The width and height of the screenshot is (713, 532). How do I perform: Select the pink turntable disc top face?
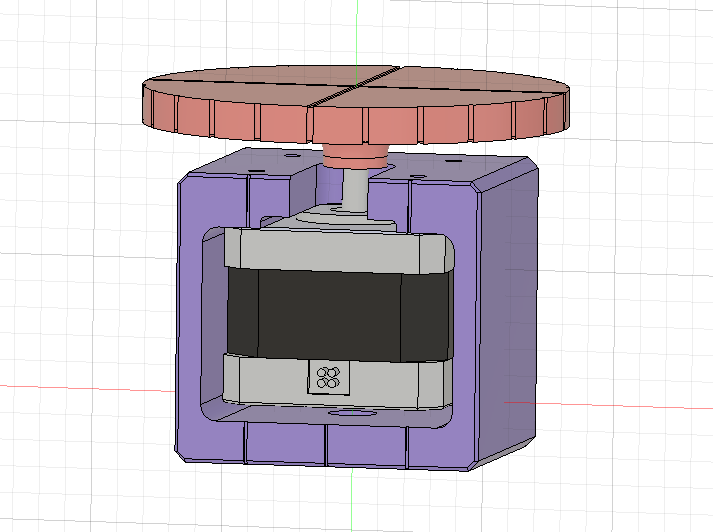[x=355, y=86]
